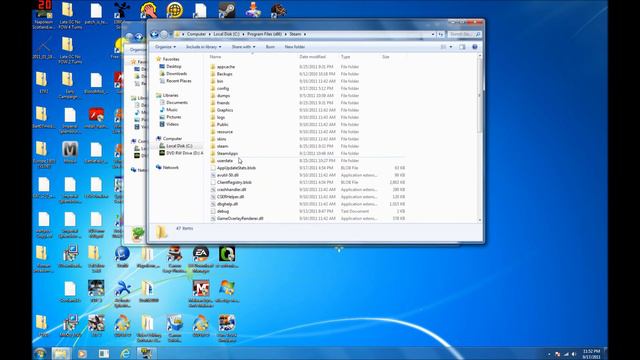Select the steam folder
The image size is (640, 360).
tap(222, 146)
